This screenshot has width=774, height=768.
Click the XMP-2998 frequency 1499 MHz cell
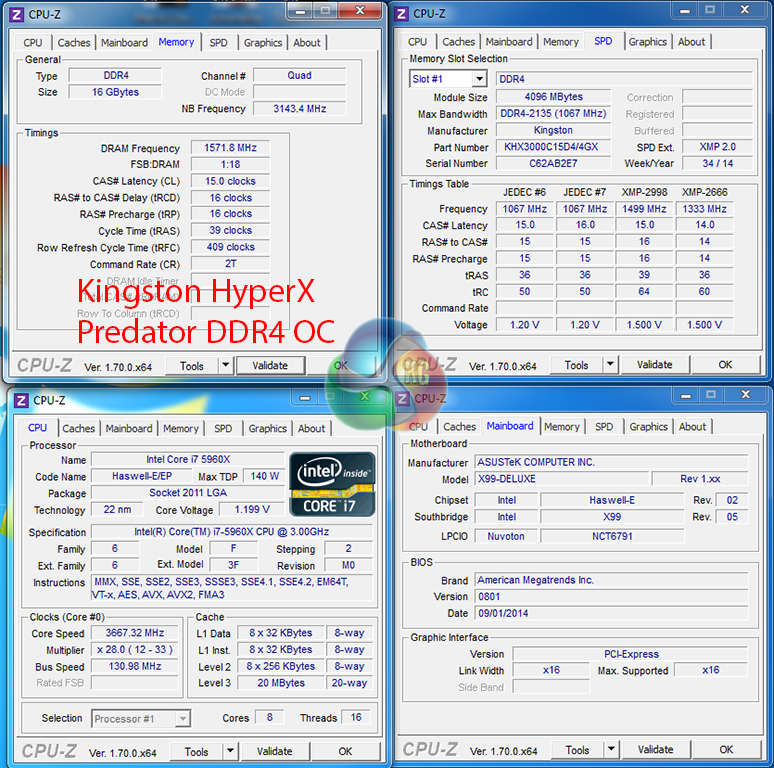(644, 209)
